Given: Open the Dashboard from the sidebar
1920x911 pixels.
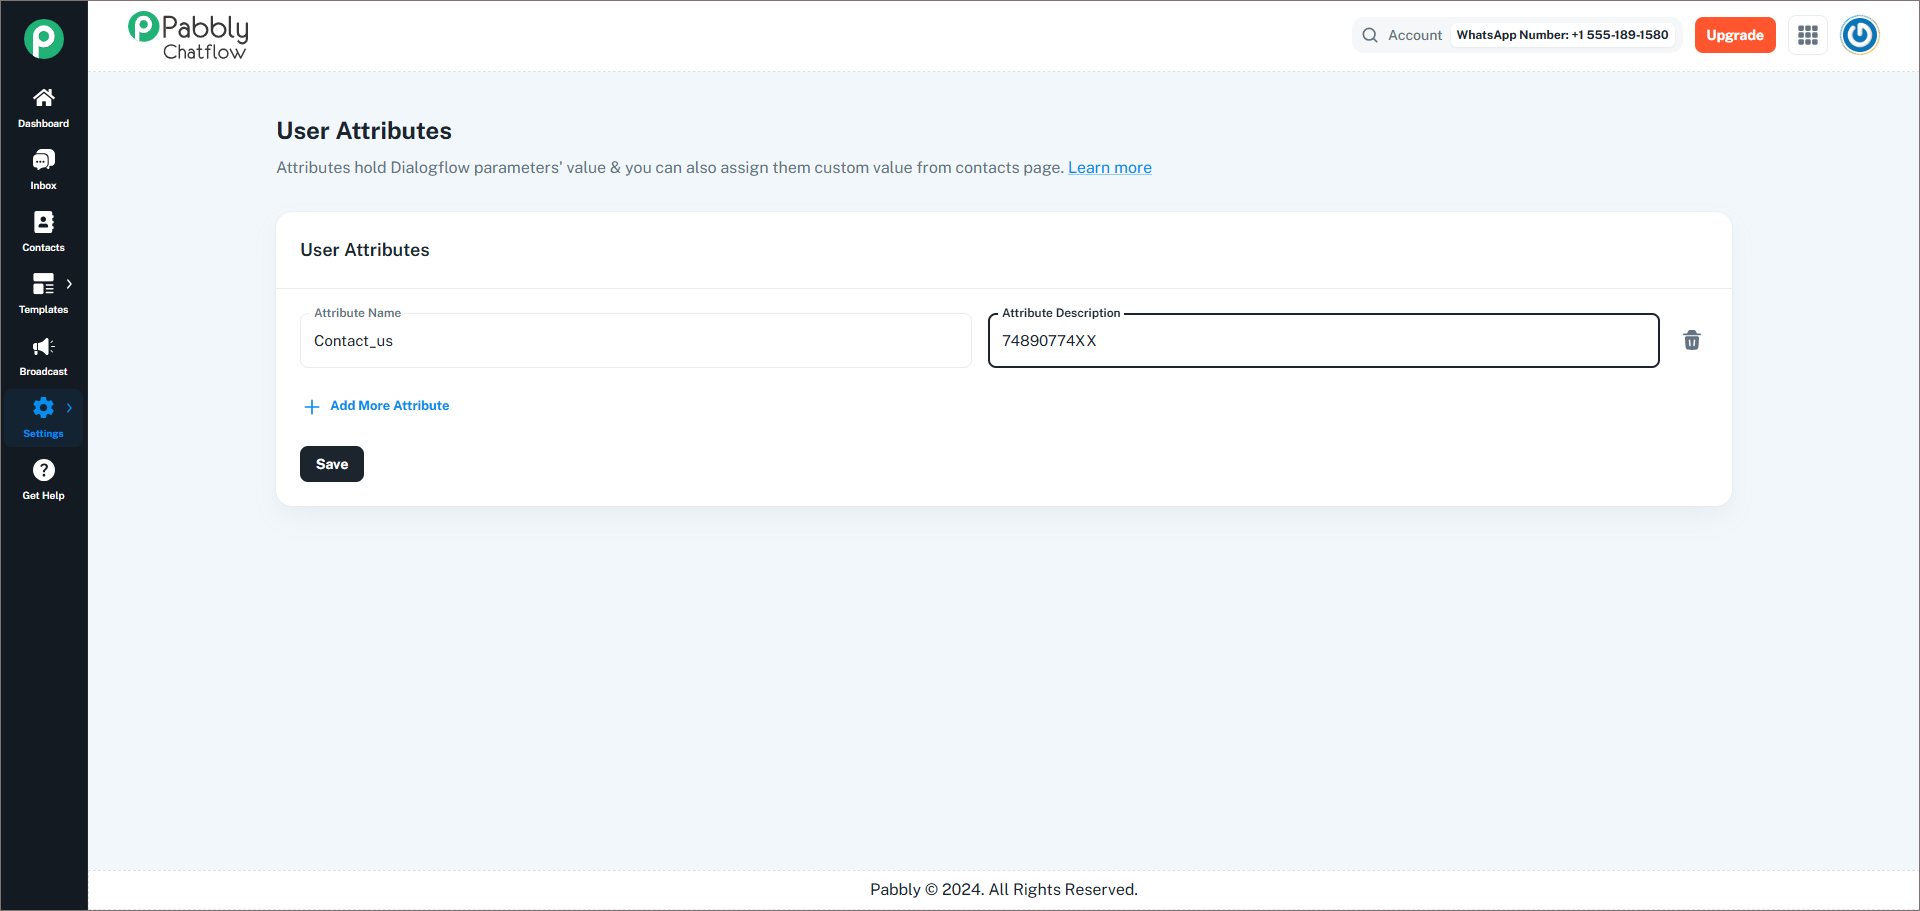Looking at the screenshot, I should click(43, 109).
